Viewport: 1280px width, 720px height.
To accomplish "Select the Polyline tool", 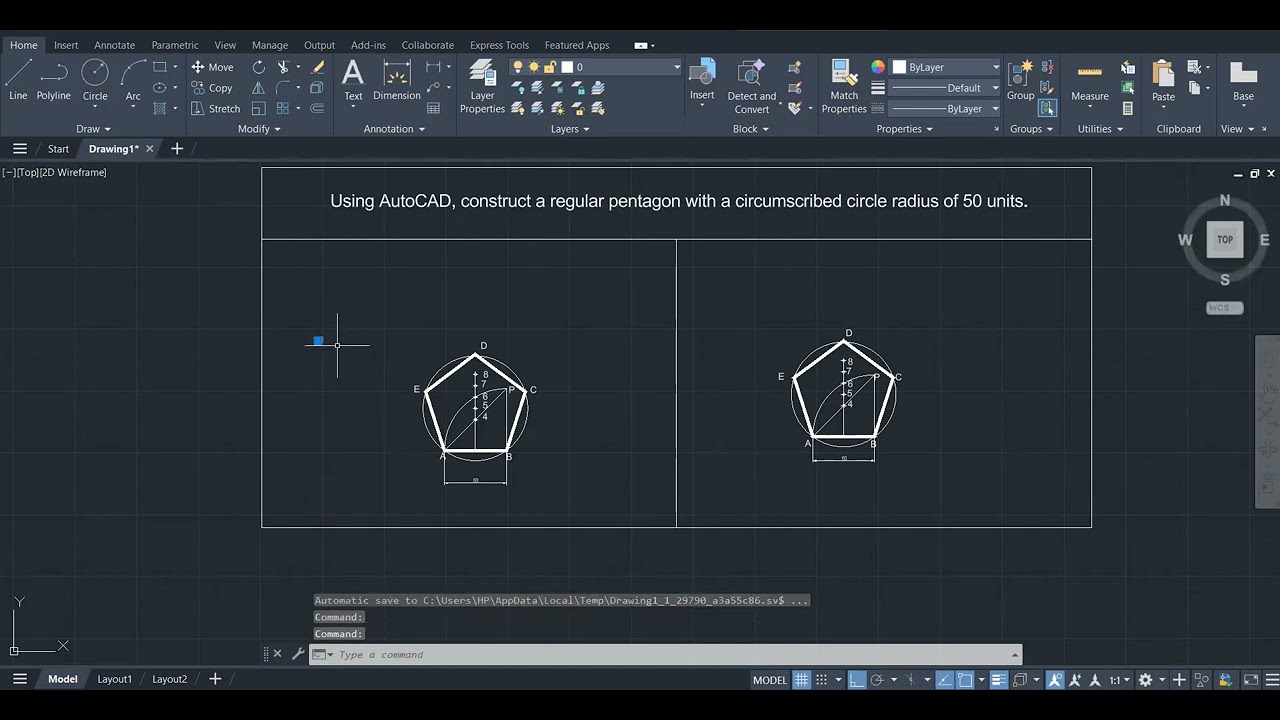I will (x=54, y=80).
